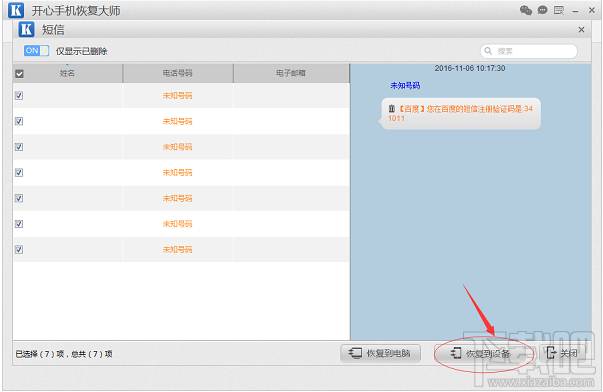The height and width of the screenshot is (392, 603).
Task: Uncheck the third message row checkbox
Action: tap(19, 147)
